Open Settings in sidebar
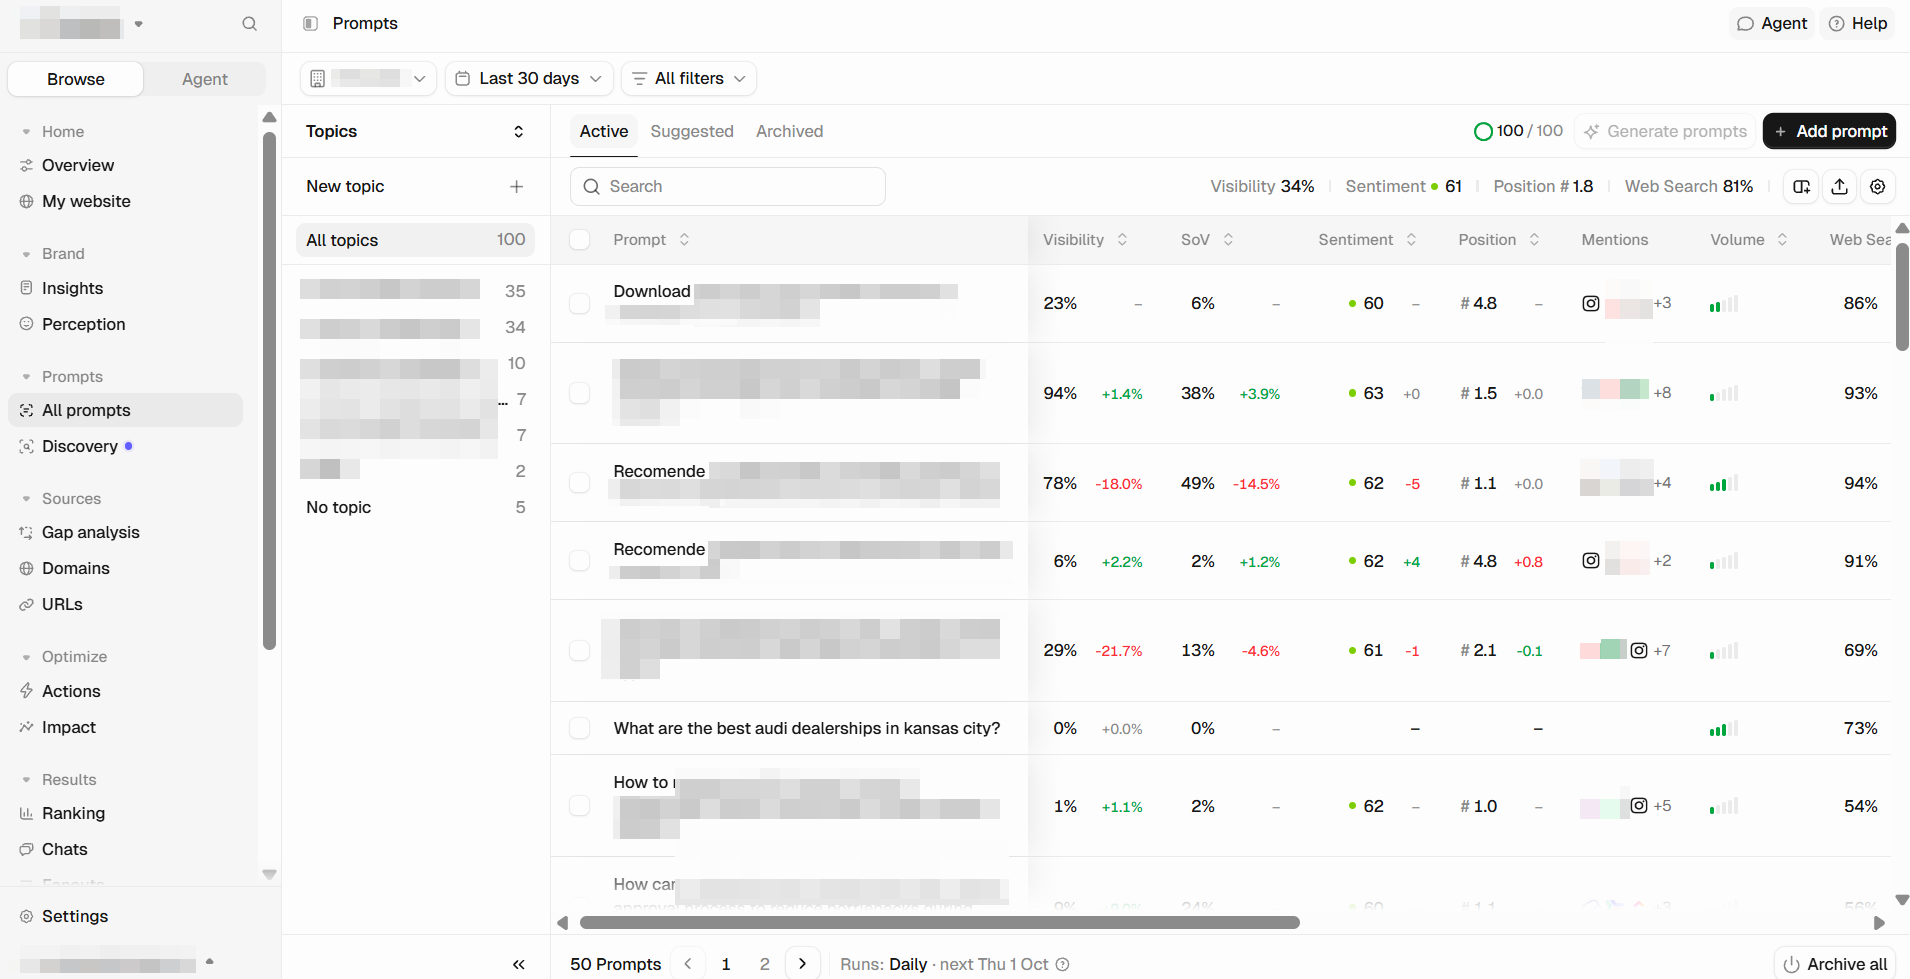The image size is (1910, 979). click(x=75, y=916)
